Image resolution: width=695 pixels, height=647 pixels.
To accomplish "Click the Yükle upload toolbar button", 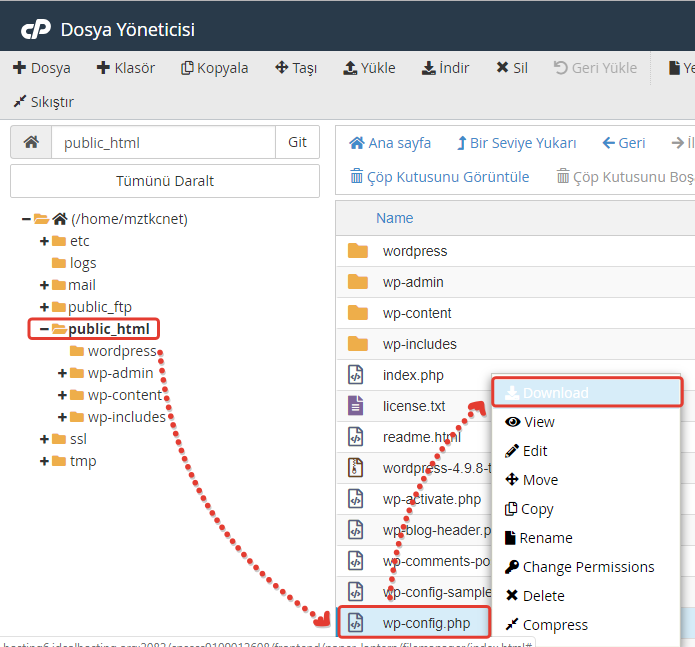I will click(369, 68).
